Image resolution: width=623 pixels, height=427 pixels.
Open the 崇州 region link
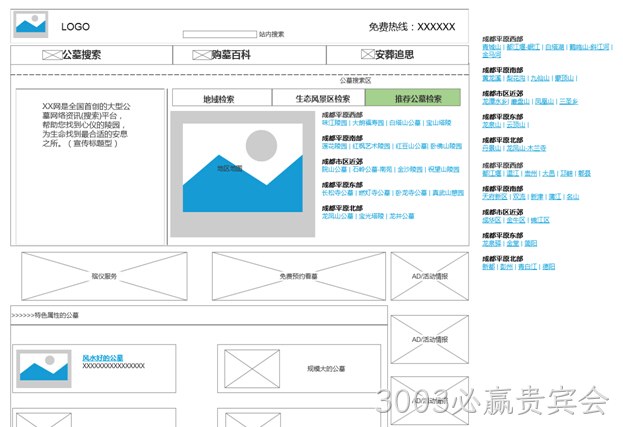[x=531, y=174]
